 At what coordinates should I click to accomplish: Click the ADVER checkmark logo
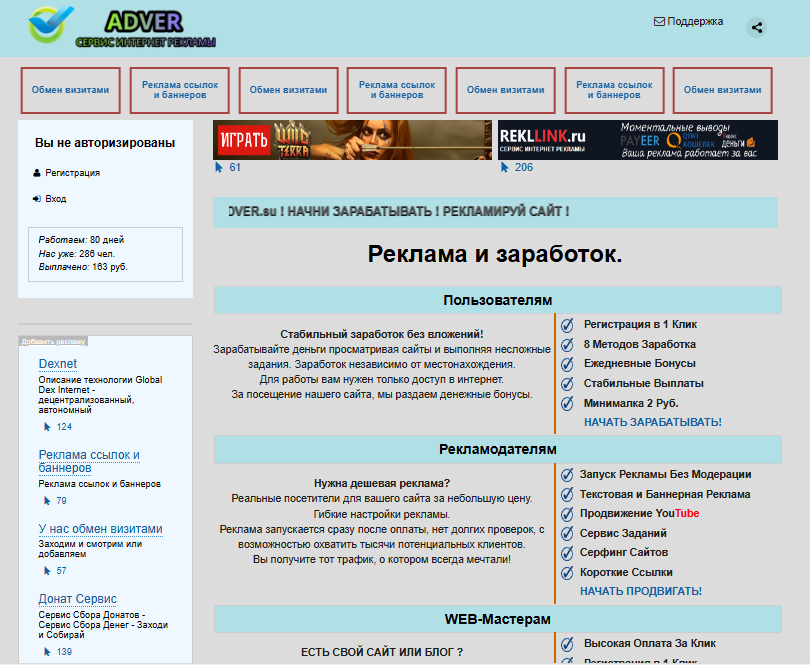pos(51,25)
